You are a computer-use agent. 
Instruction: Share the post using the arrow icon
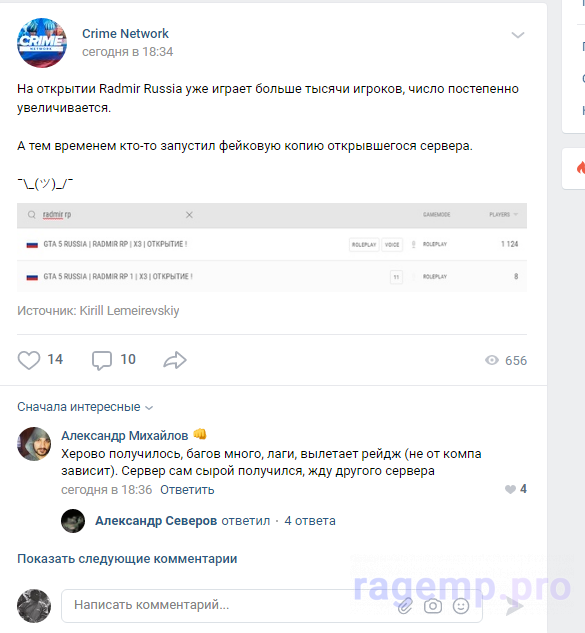pos(175,360)
